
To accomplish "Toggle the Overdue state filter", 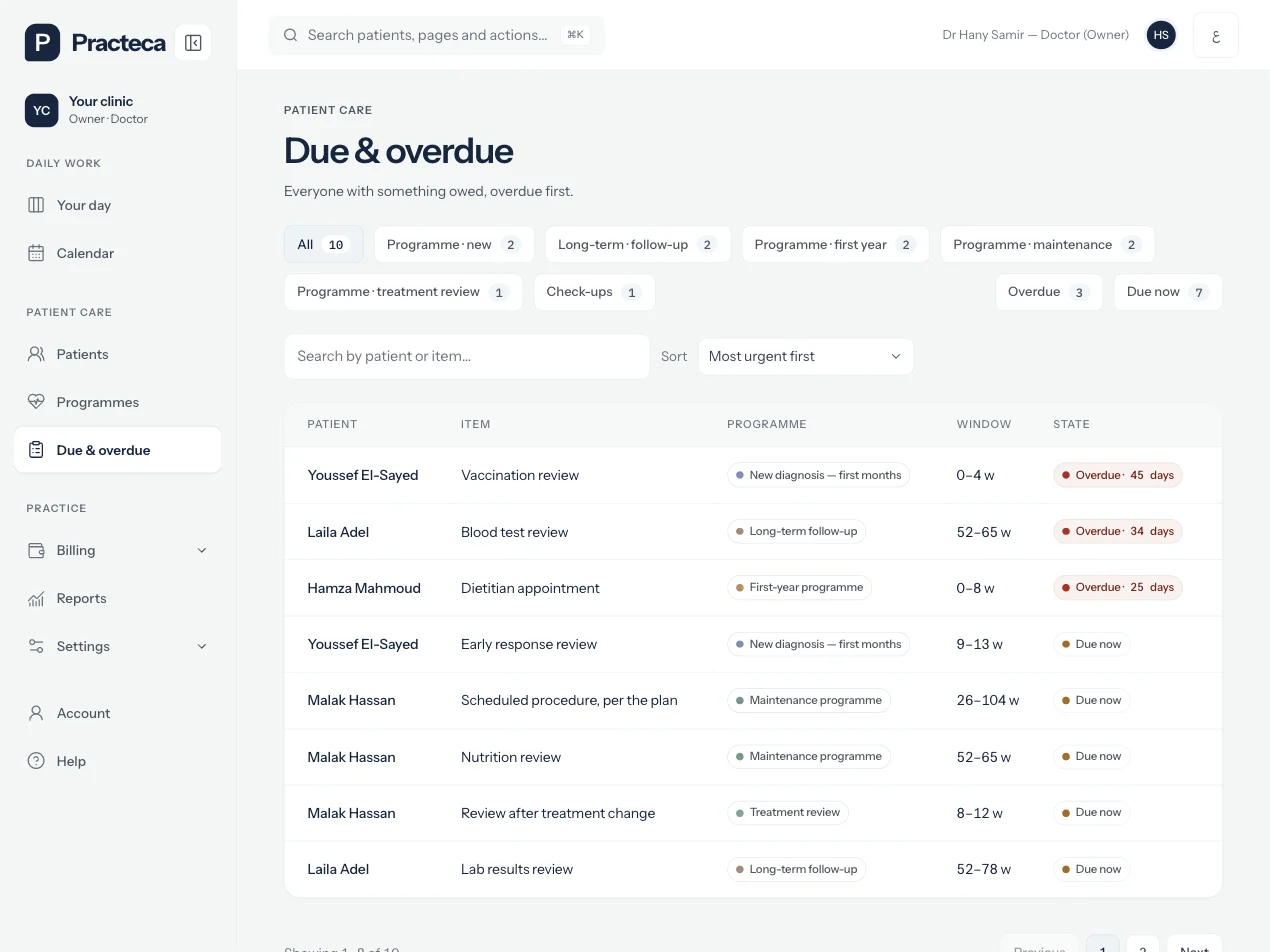I will 1048,292.
